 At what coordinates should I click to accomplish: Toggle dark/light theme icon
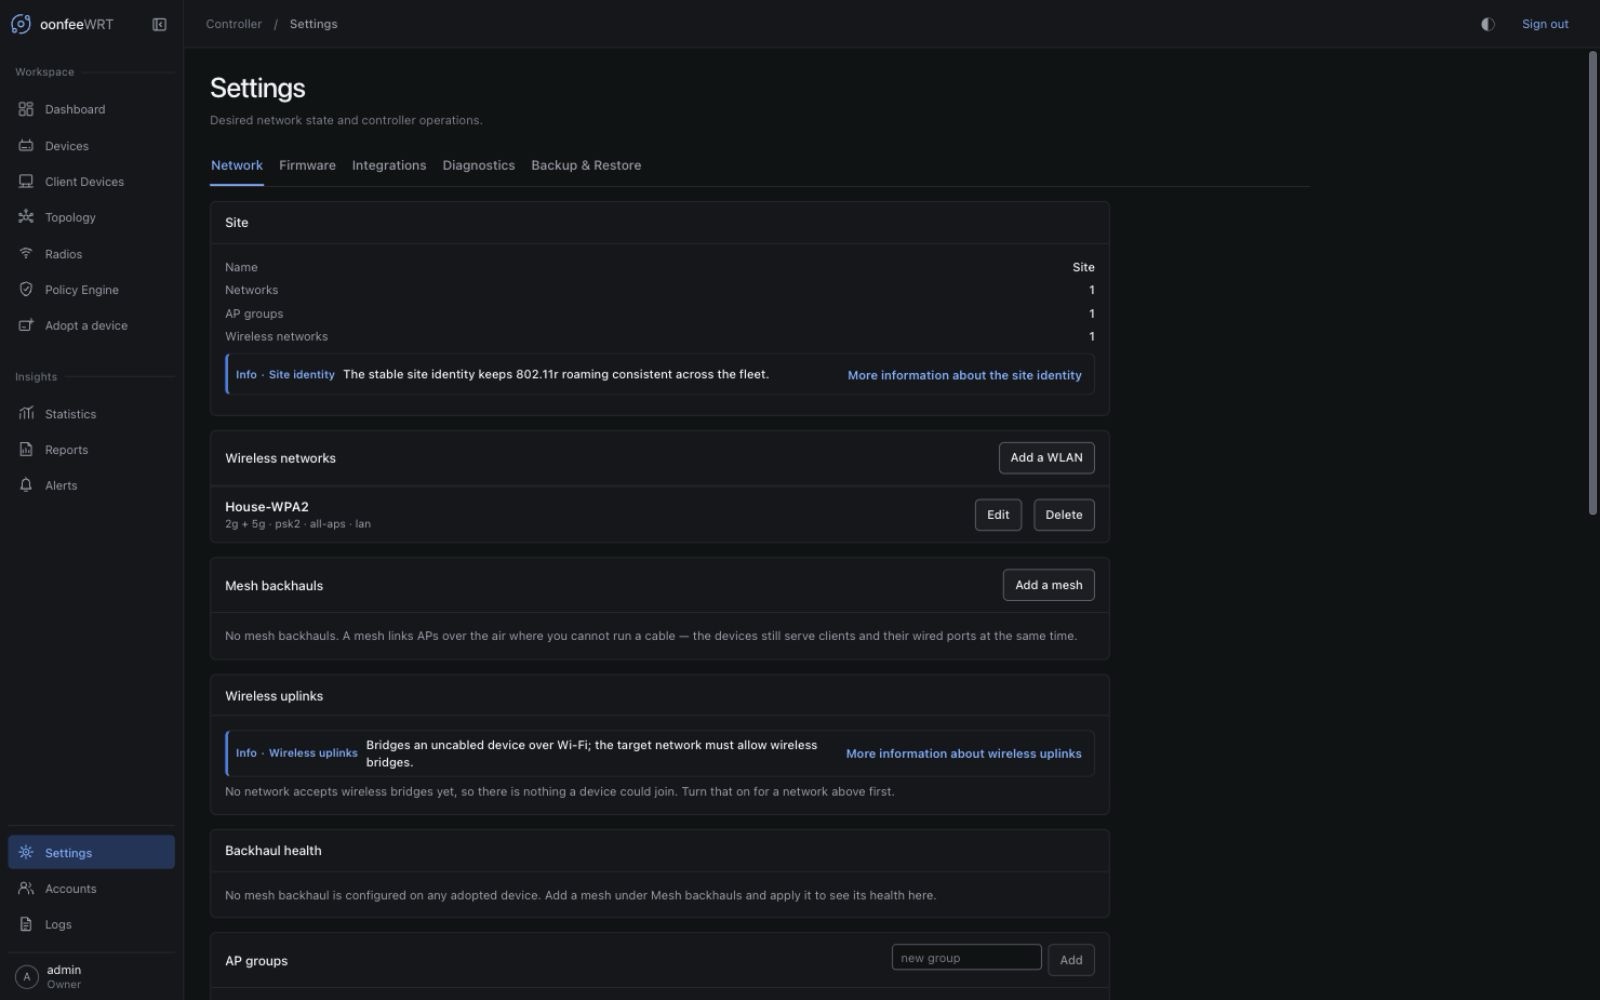coord(1488,24)
